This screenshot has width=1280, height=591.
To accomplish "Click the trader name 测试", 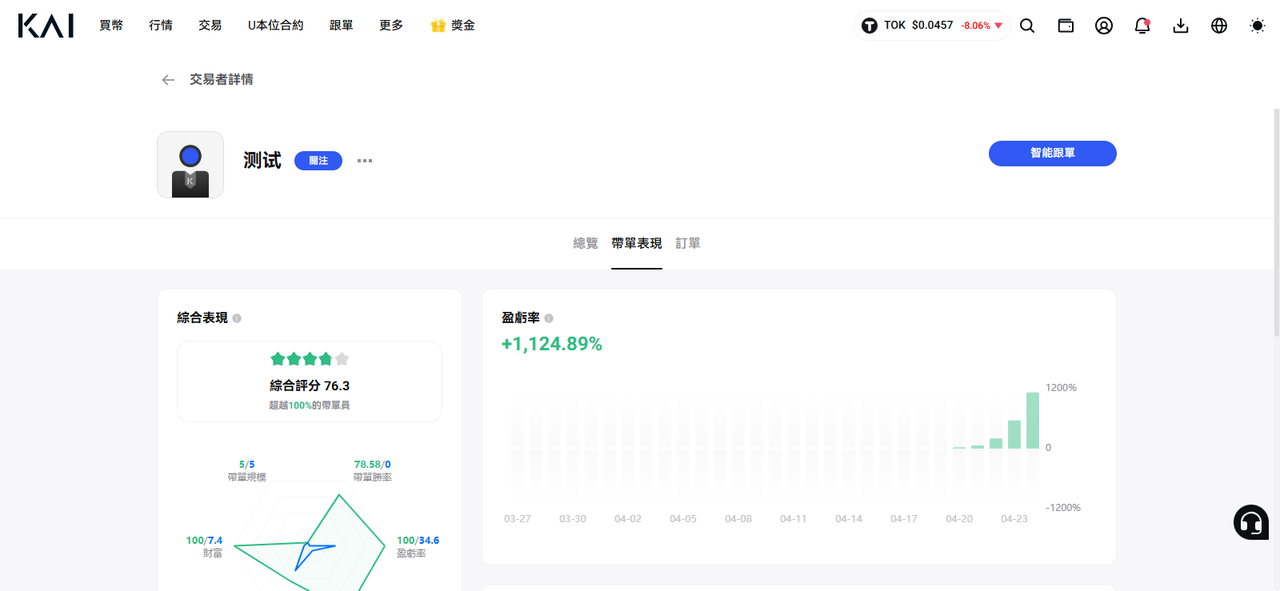I will pyautogui.click(x=262, y=160).
